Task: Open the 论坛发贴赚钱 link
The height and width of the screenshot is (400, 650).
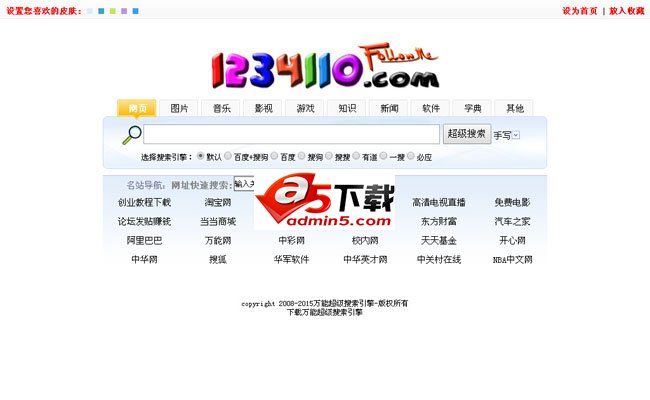Action: 144,221
